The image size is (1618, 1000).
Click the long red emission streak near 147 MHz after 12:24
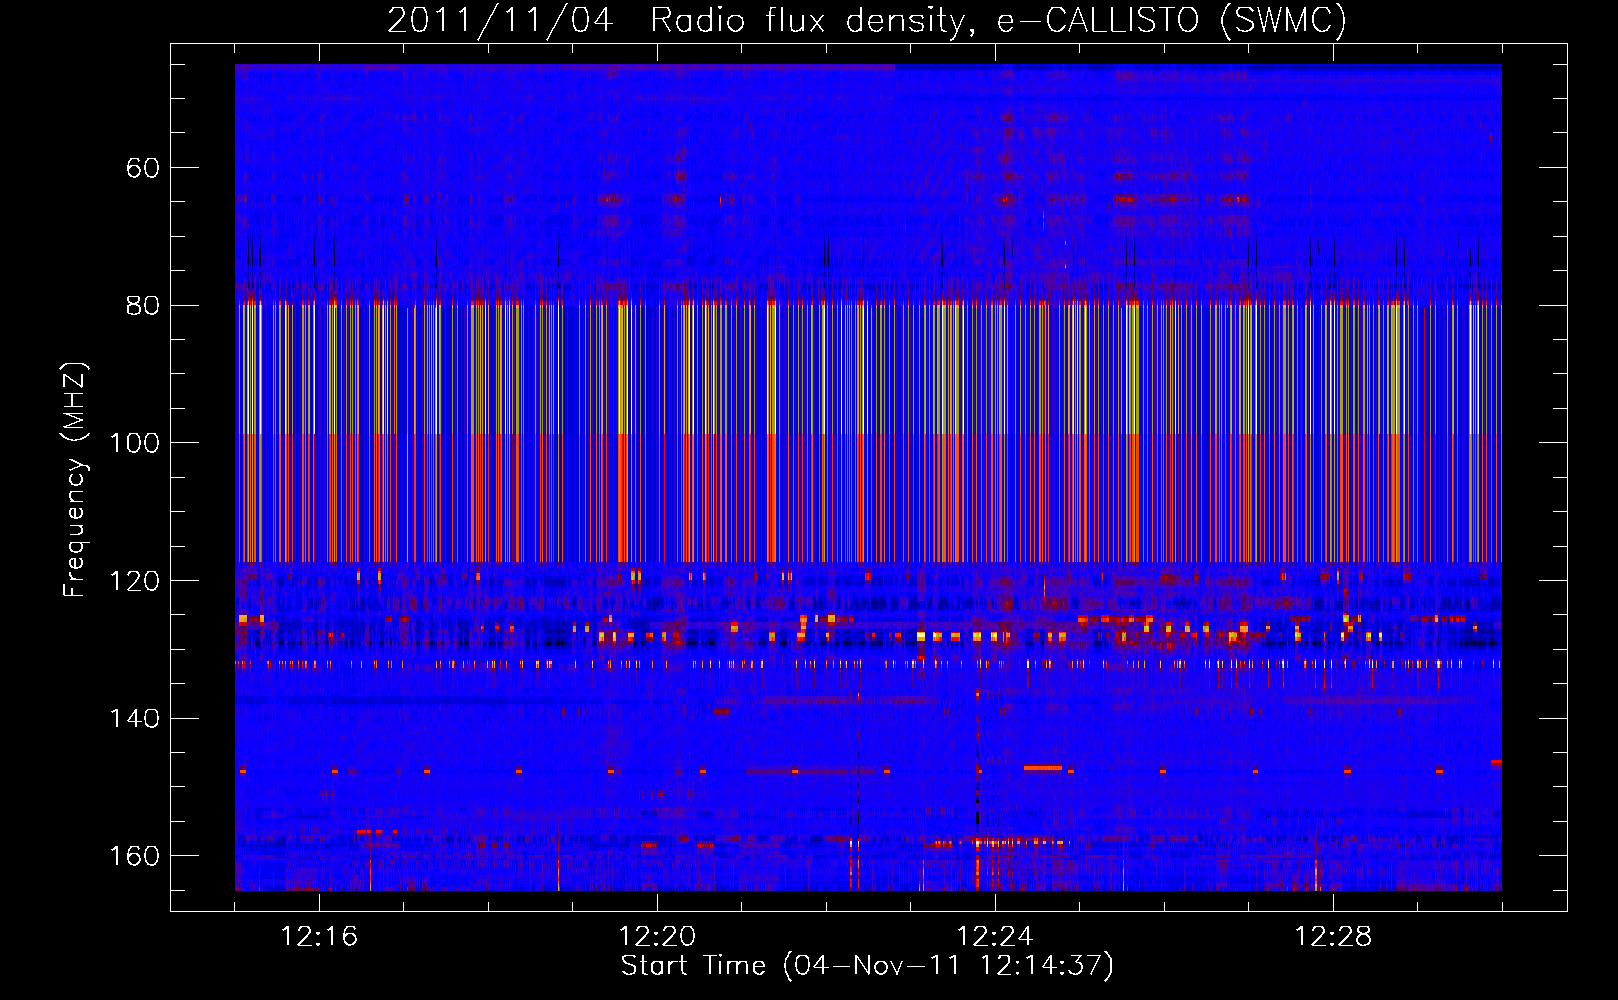pos(1042,768)
